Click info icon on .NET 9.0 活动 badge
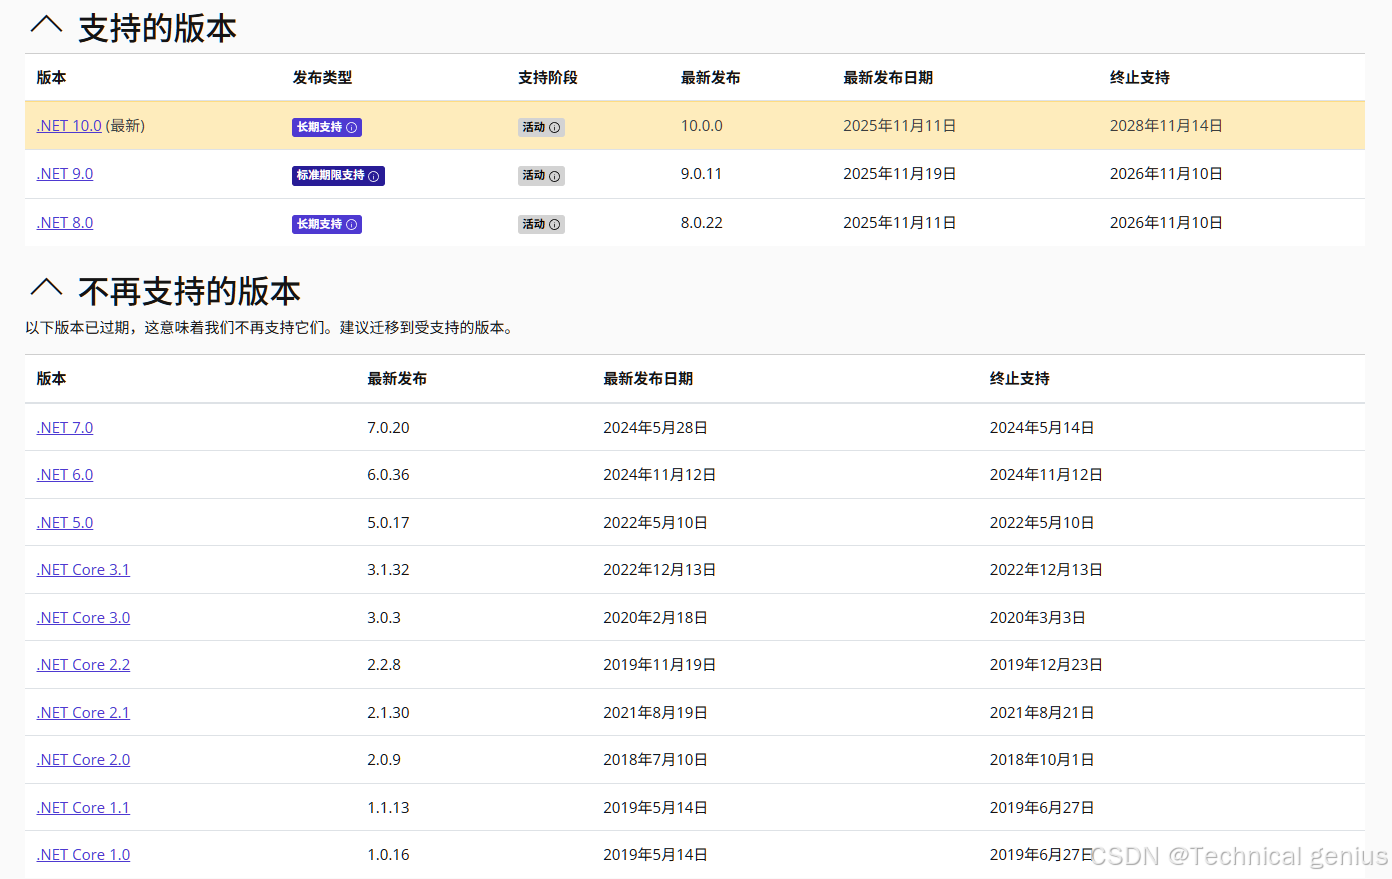Image resolution: width=1392 pixels, height=879 pixels. click(x=554, y=176)
